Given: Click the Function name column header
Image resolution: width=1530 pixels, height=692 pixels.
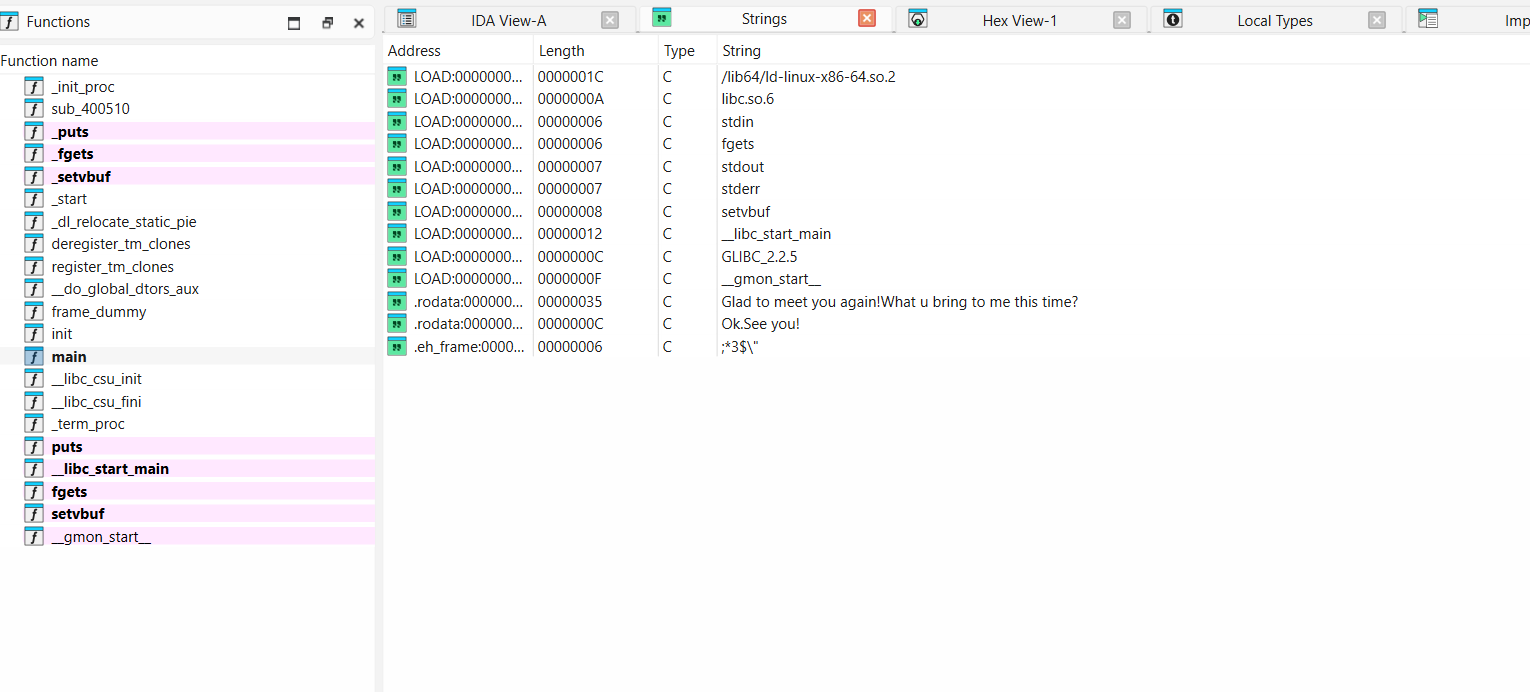Looking at the screenshot, I should pyautogui.click(x=49, y=61).
